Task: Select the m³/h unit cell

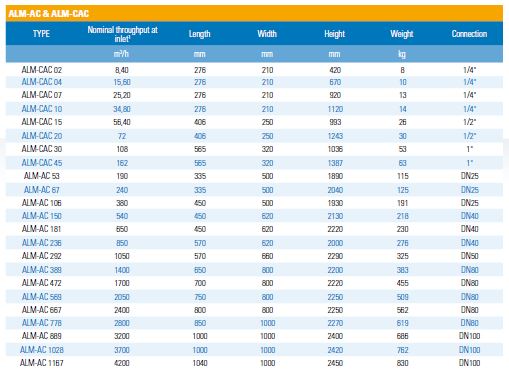Action: pyautogui.click(x=121, y=54)
